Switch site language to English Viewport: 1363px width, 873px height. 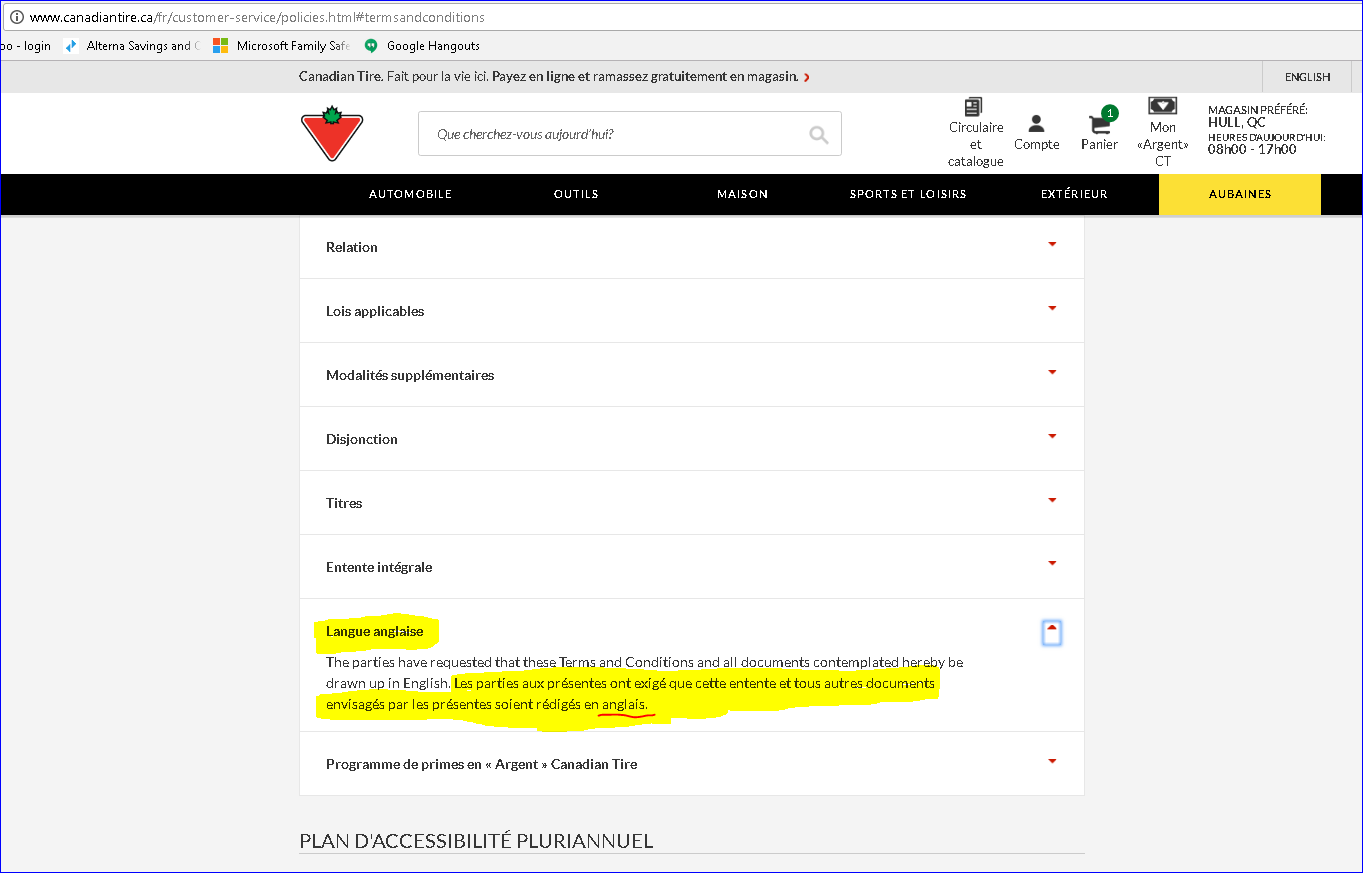[x=1307, y=77]
